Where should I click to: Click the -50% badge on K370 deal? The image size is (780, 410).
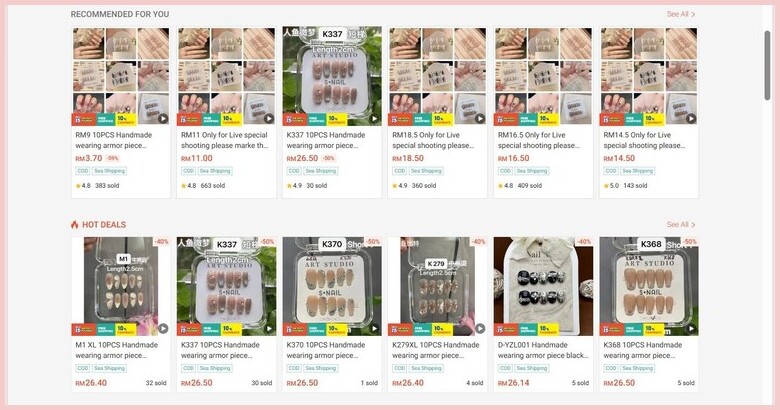click(x=373, y=241)
